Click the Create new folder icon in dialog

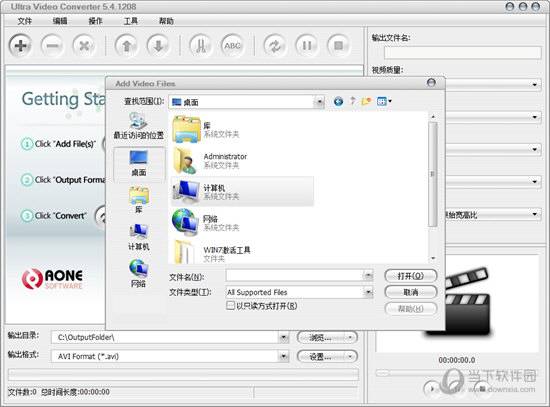tap(366, 101)
